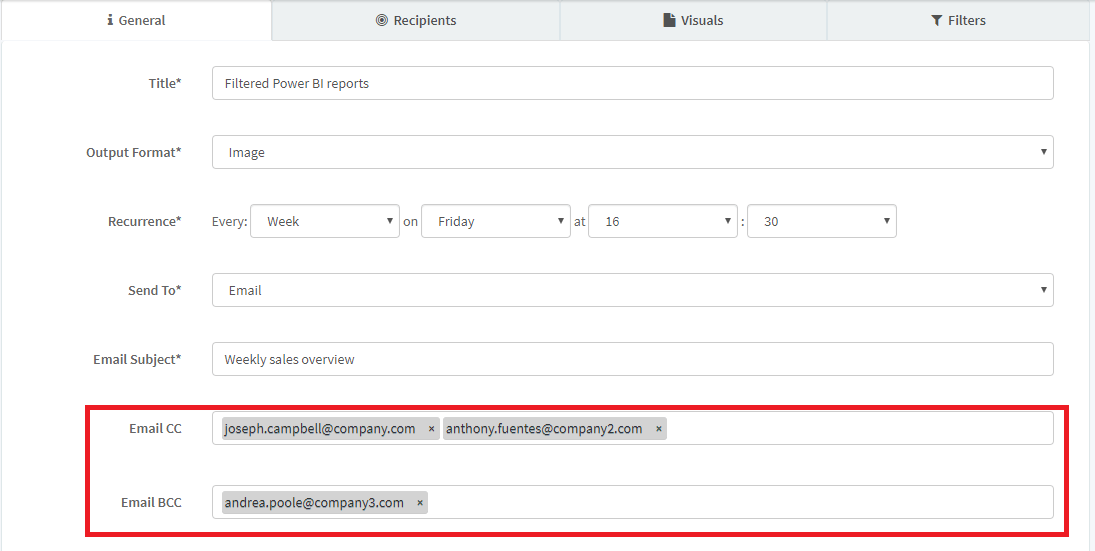
Task: Click the Recurrence label
Action: point(145,221)
